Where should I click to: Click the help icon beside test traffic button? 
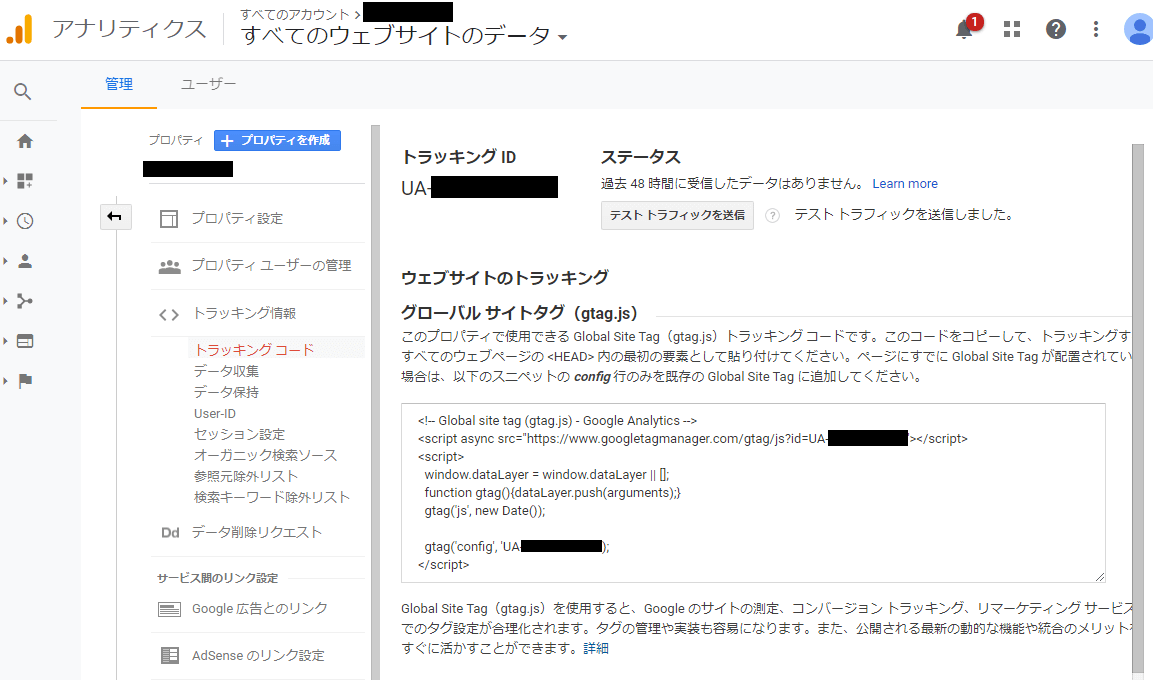tap(772, 215)
